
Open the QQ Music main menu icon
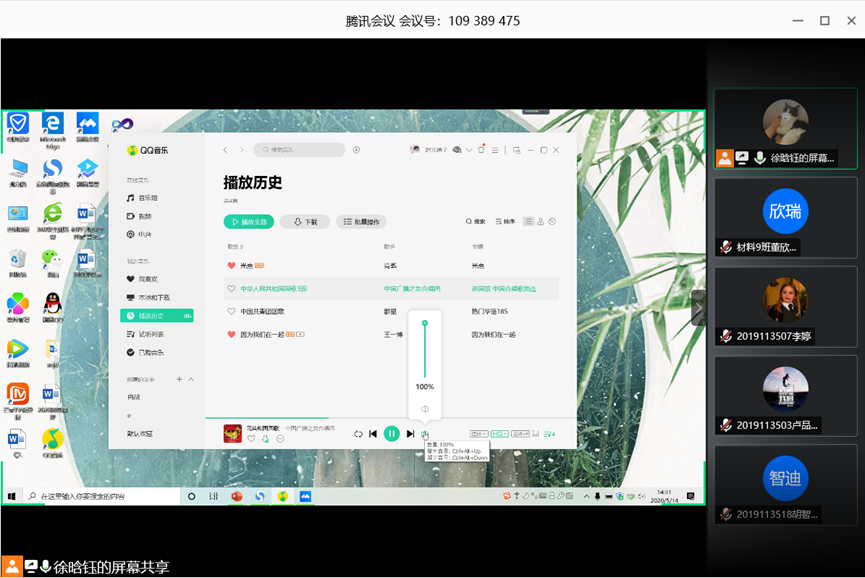[495, 150]
